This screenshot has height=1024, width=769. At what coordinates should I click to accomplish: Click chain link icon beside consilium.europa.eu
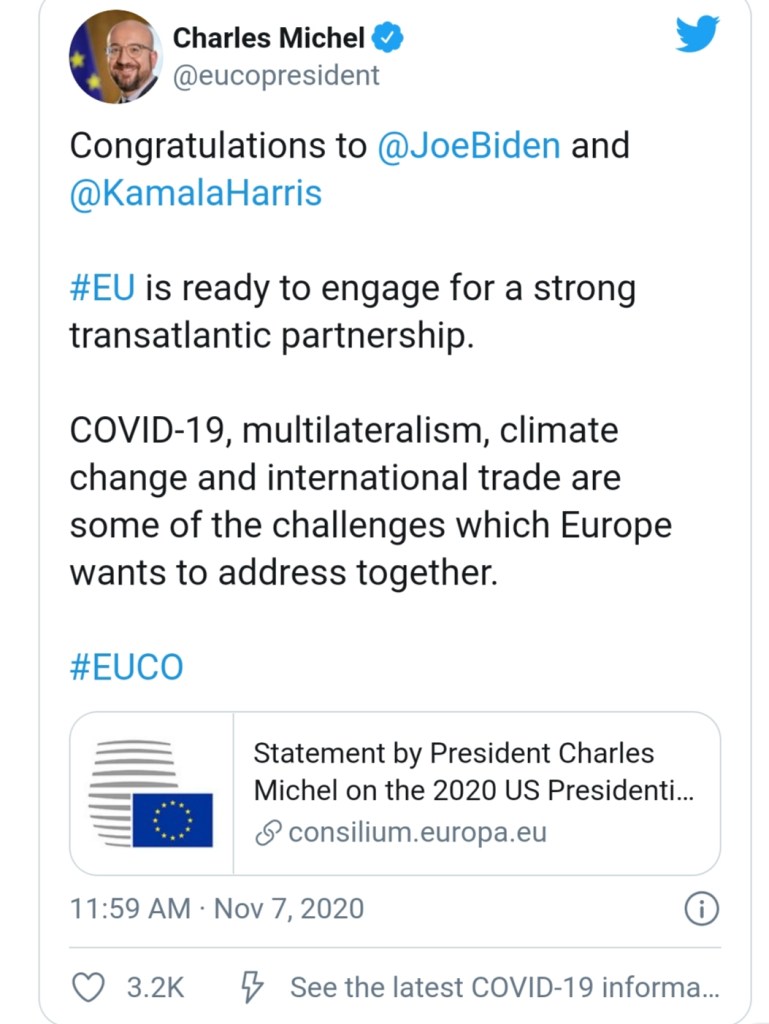click(x=268, y=833)
